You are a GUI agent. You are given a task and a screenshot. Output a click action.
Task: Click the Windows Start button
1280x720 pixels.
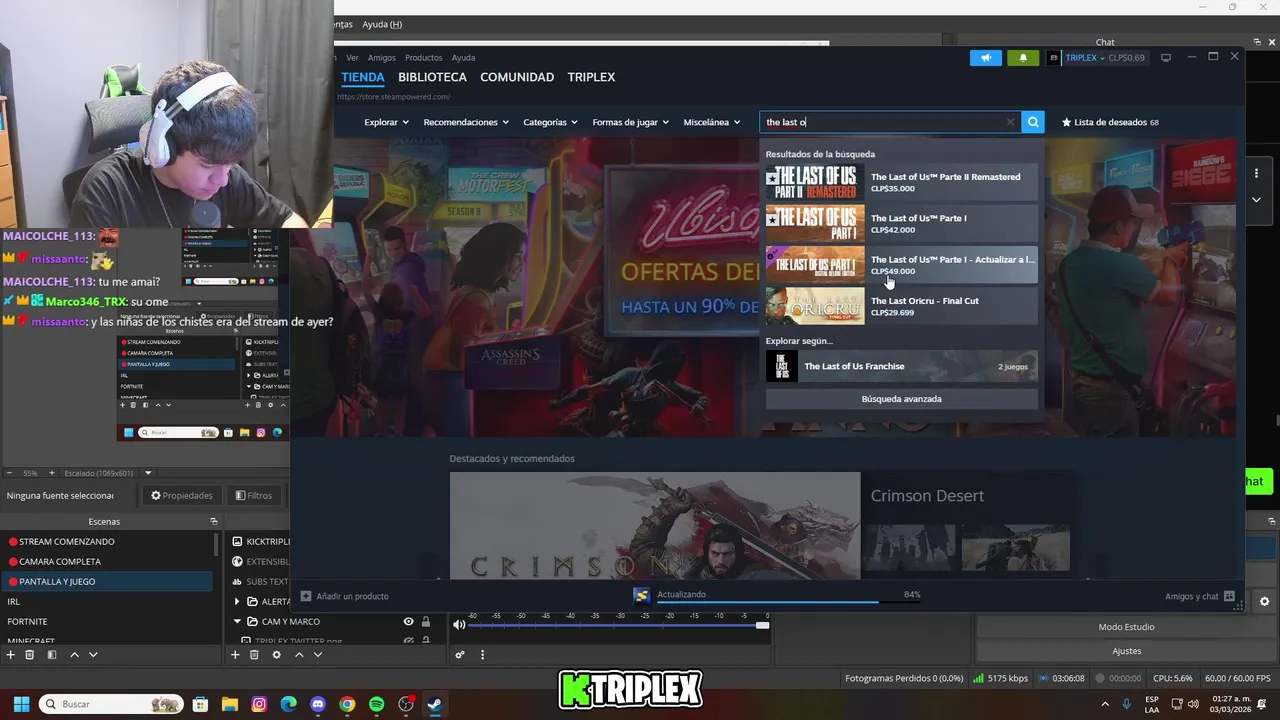coord(21,704)
